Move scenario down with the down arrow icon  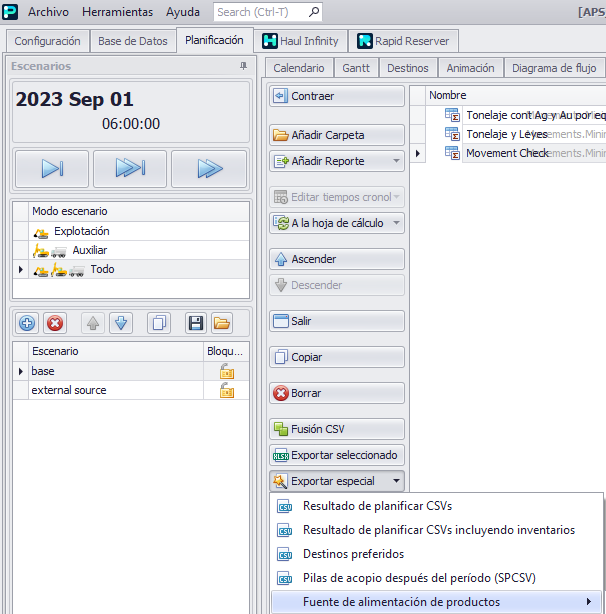coord(120,323)
